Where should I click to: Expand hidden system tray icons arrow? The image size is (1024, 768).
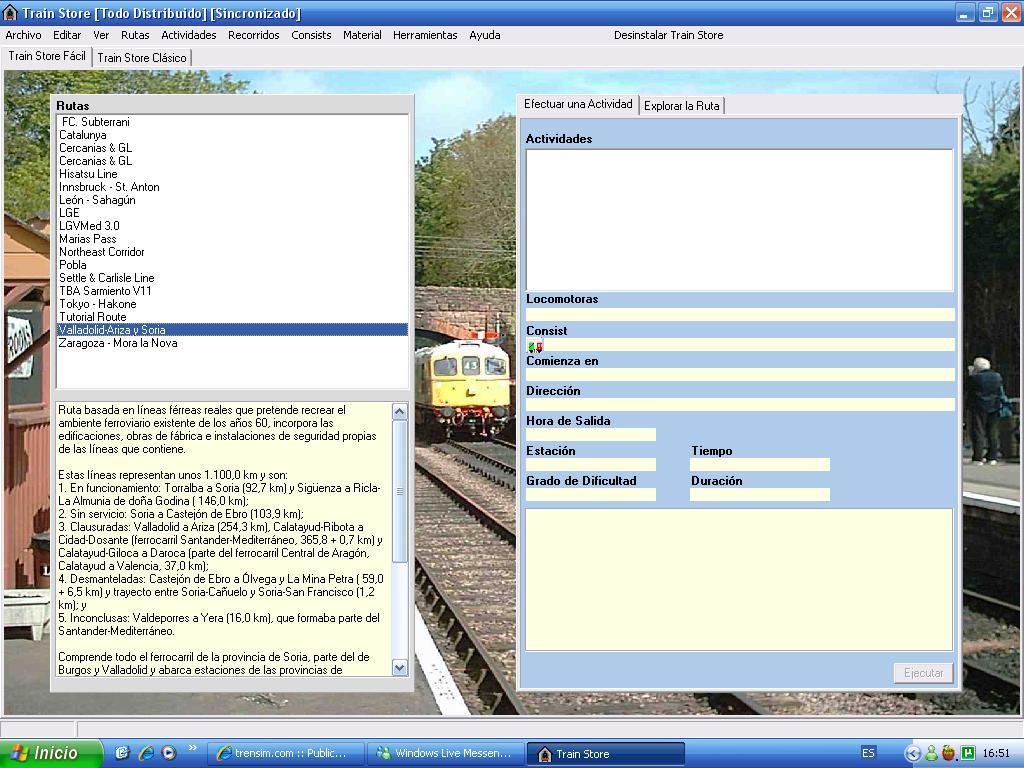point(912,754)
